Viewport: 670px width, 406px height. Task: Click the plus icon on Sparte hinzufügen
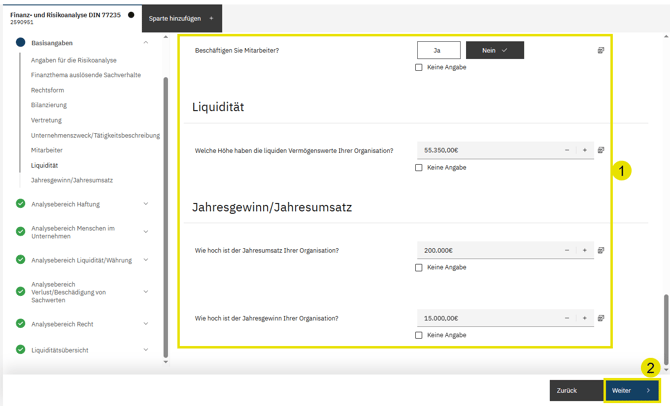click(211, 18)
